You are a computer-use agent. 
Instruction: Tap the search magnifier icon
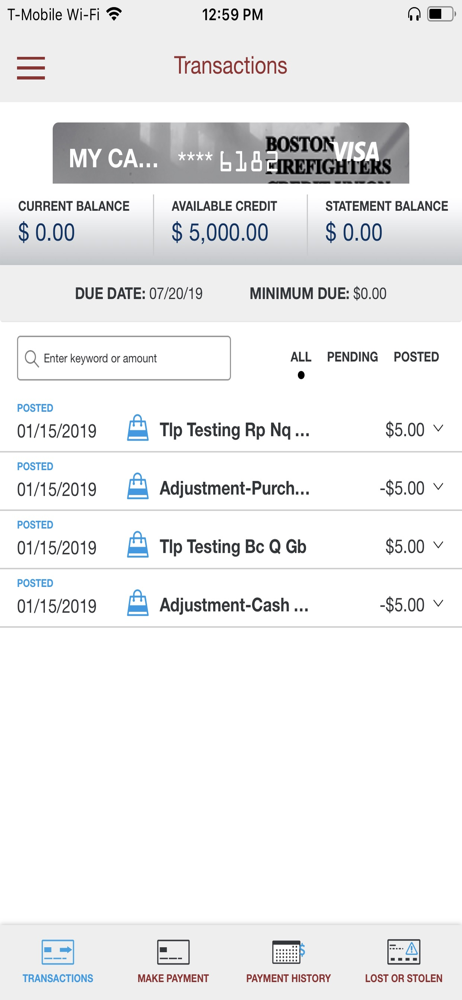(31, 358)
